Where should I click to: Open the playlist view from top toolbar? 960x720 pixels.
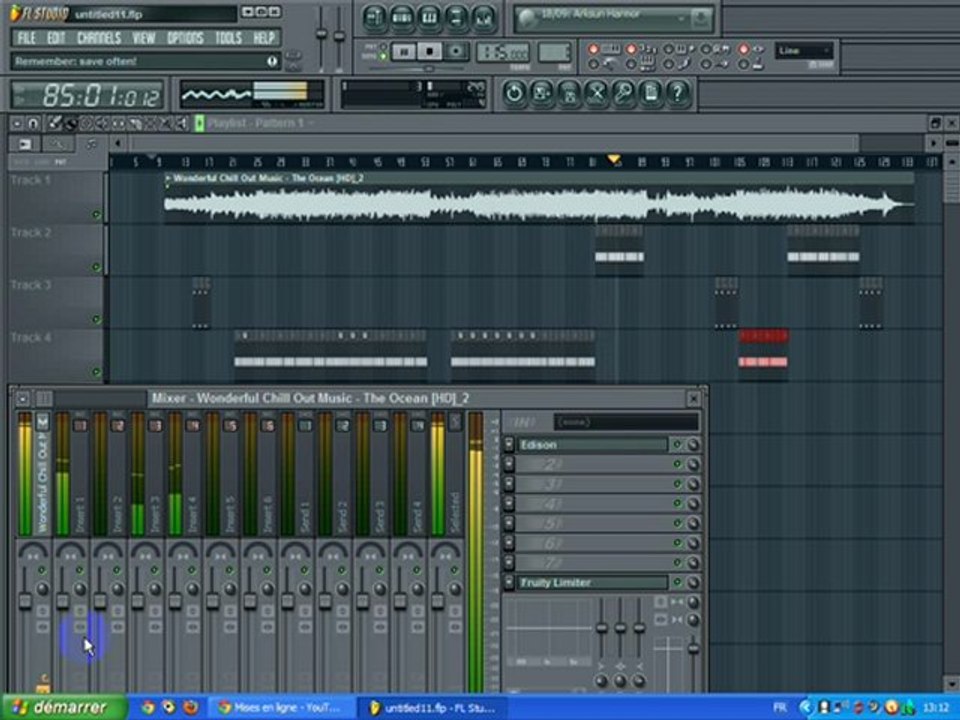374,18
